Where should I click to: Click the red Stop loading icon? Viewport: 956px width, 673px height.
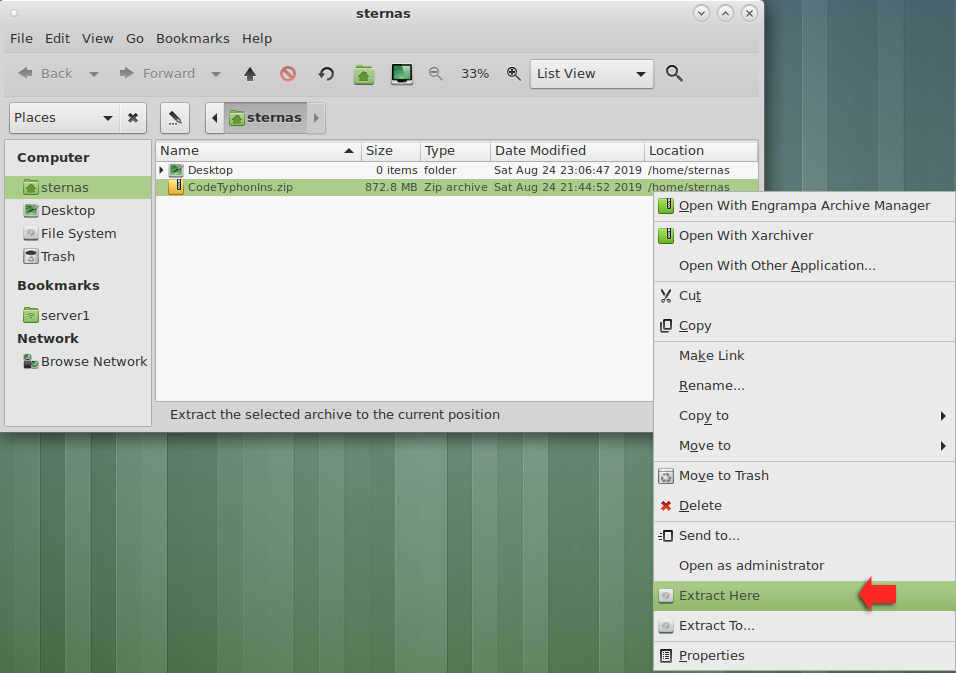[288, 74]
